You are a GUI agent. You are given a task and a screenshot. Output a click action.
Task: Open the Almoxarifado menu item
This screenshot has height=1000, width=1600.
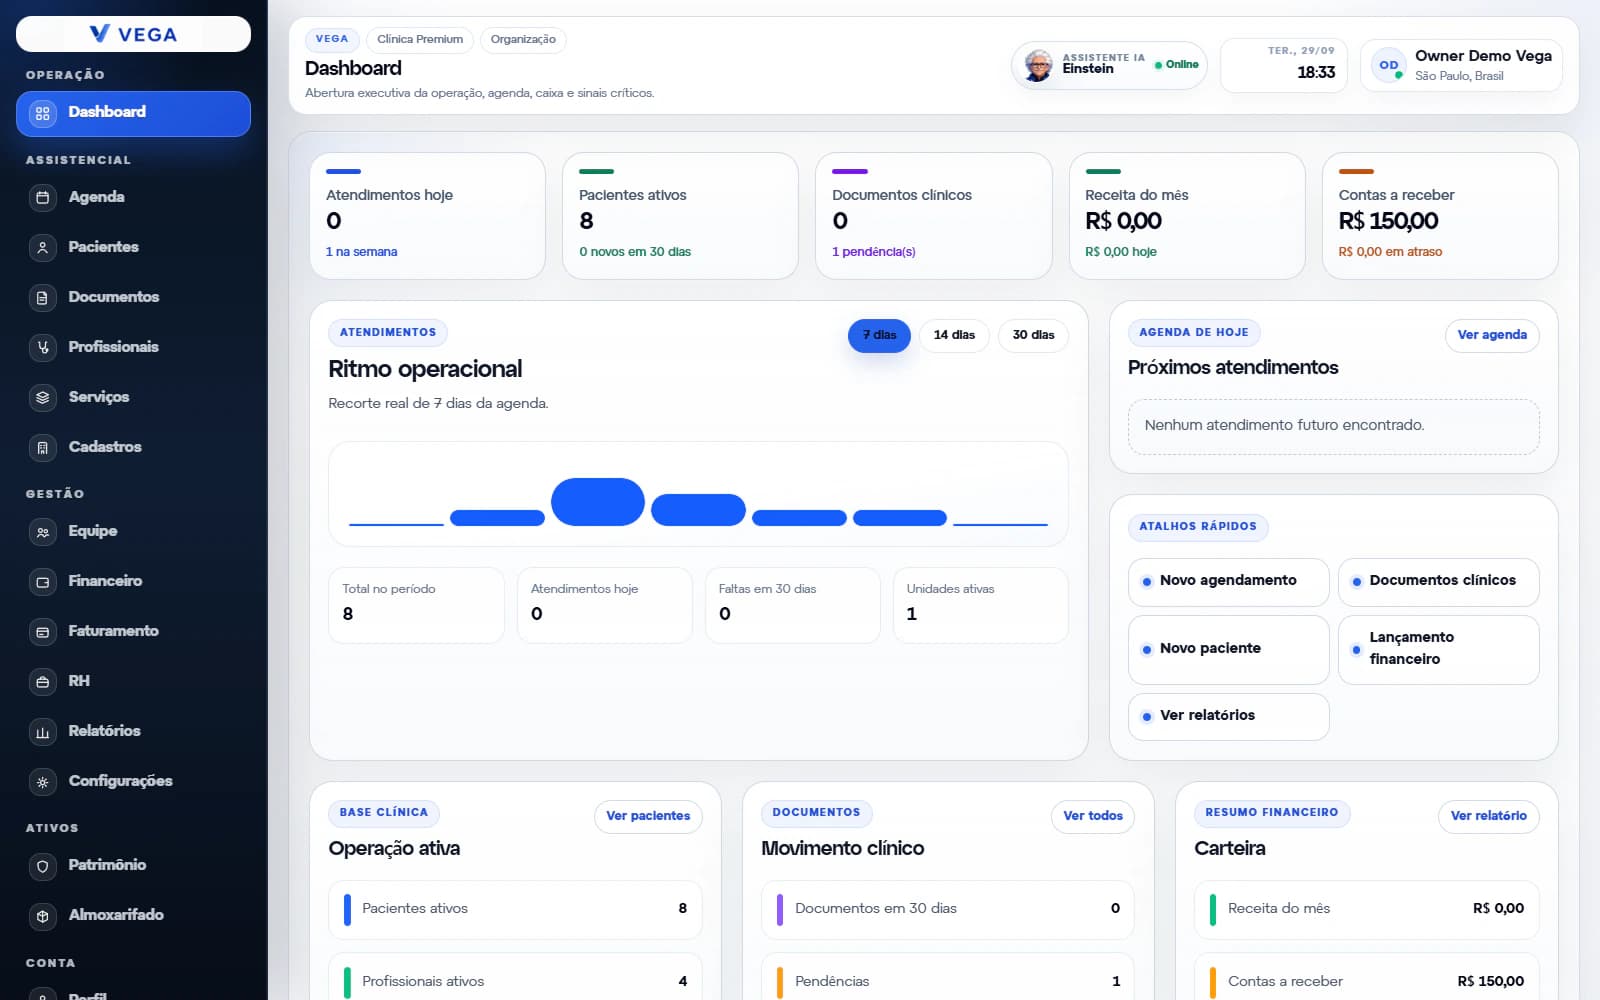[133, 915]
